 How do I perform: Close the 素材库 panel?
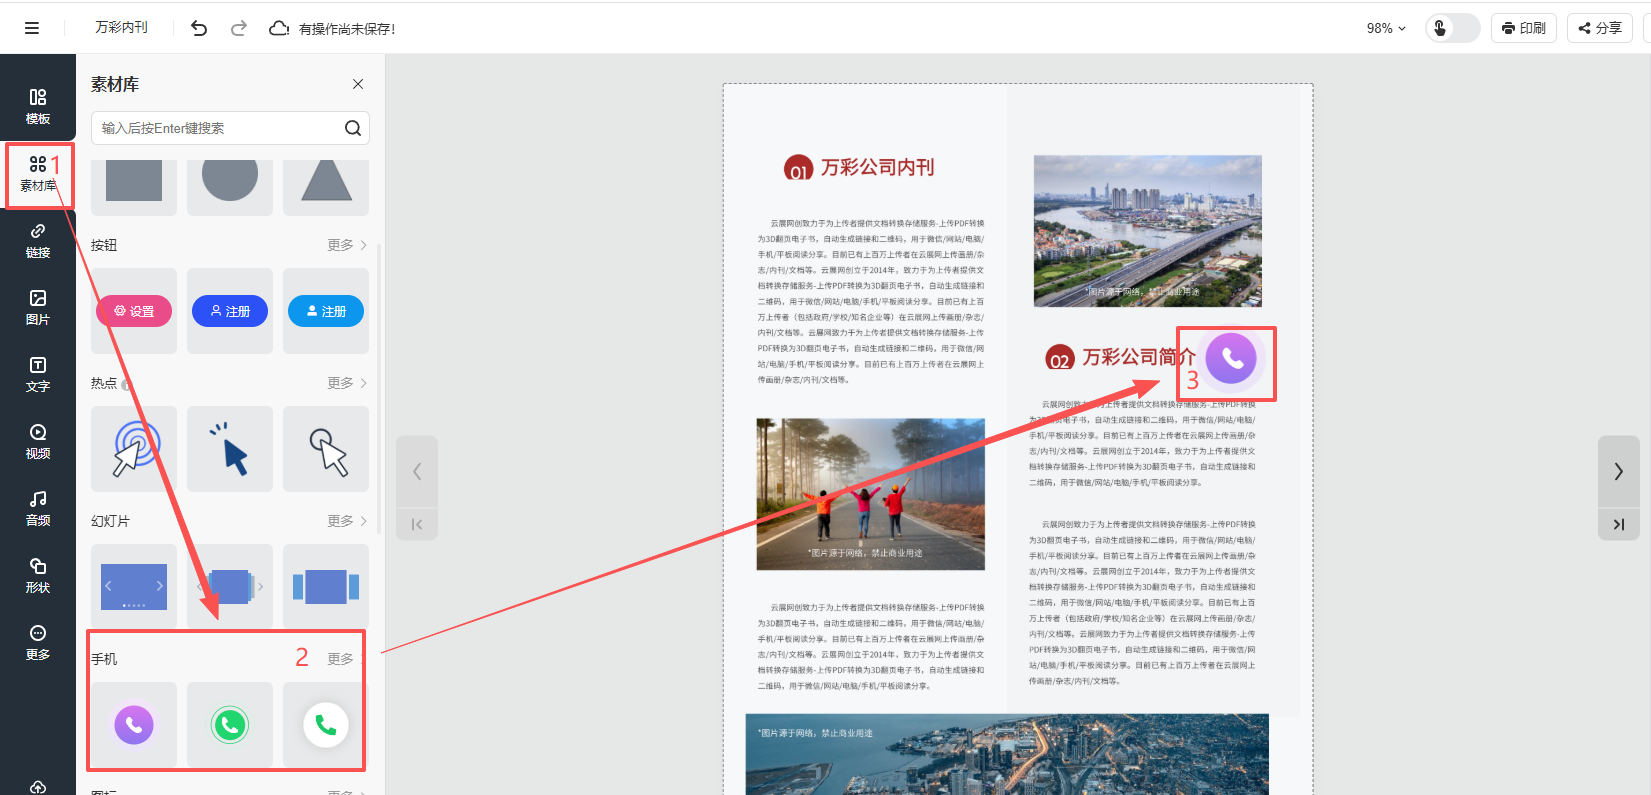[x=358, y=84]
